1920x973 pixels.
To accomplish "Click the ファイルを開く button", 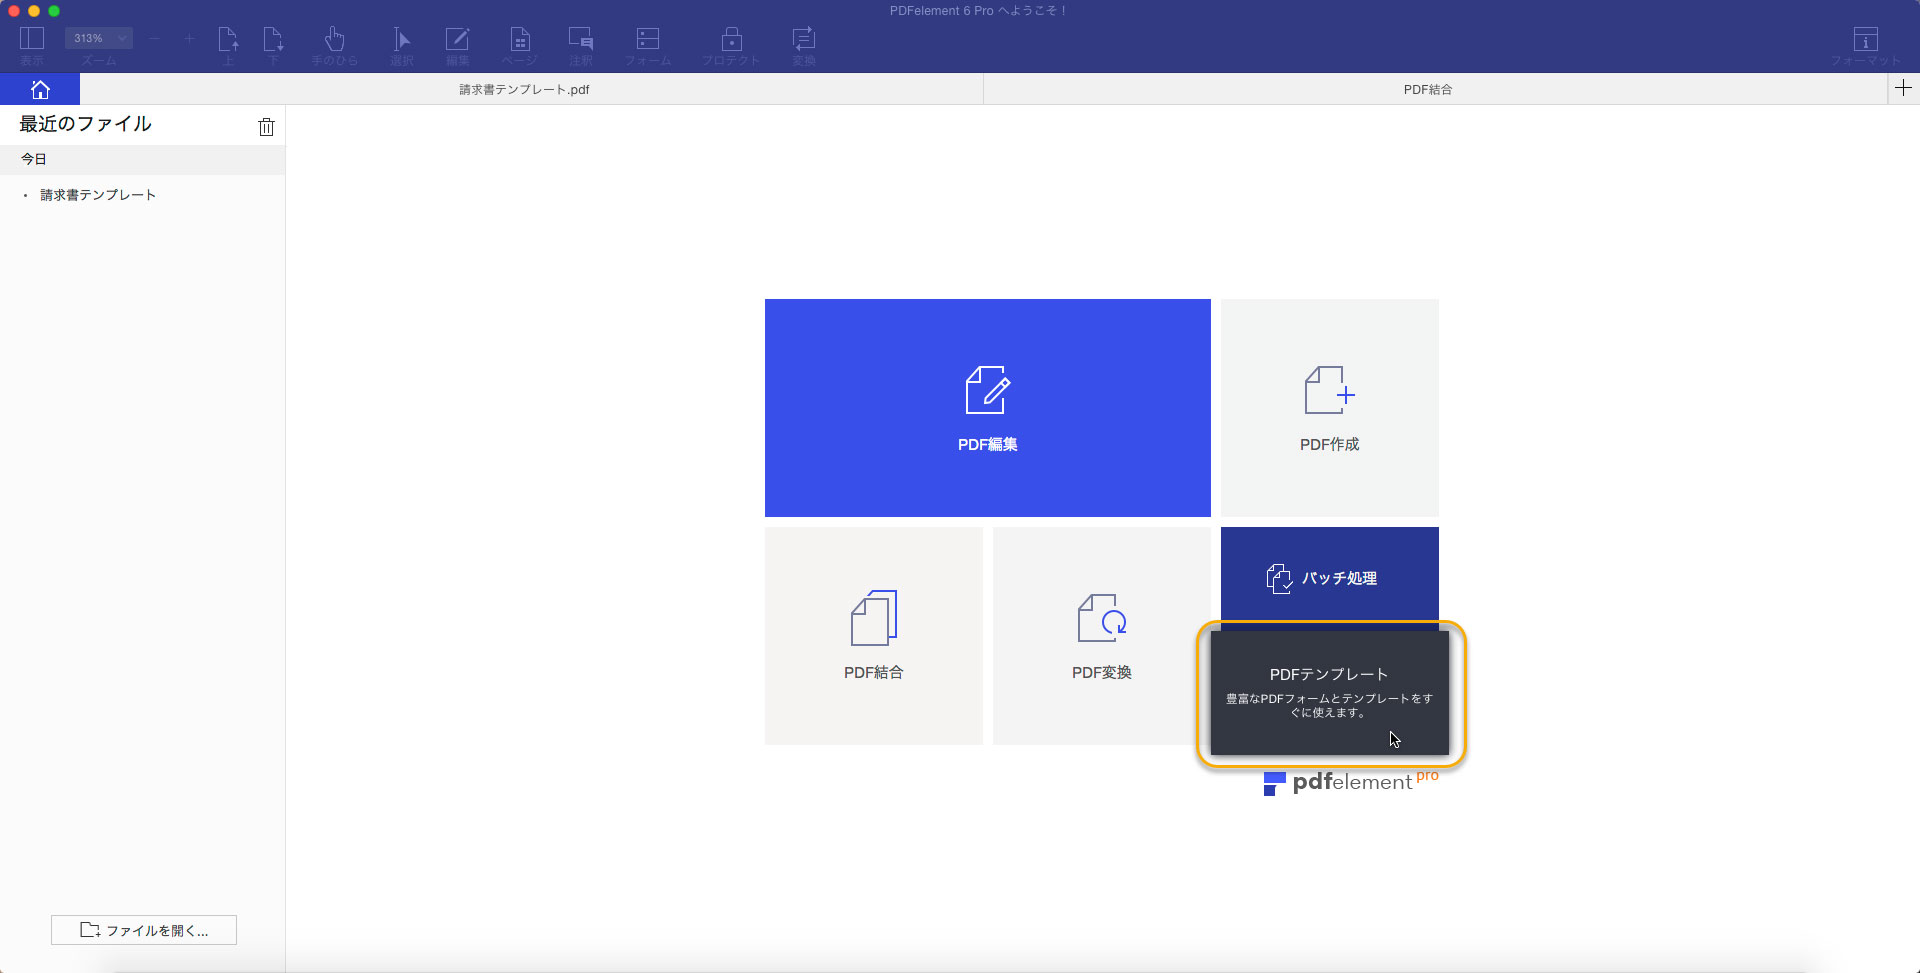I will pos(144,930).
